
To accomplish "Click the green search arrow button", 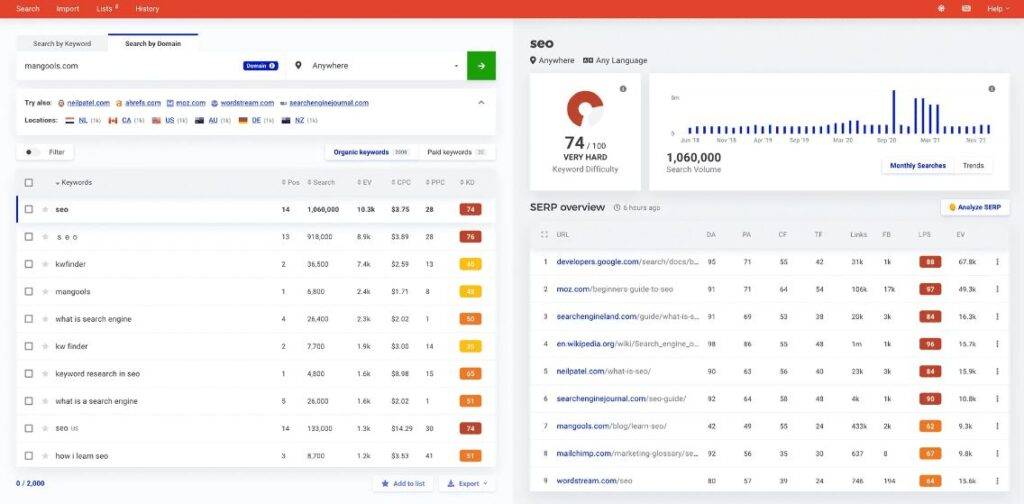I will 481,66.
